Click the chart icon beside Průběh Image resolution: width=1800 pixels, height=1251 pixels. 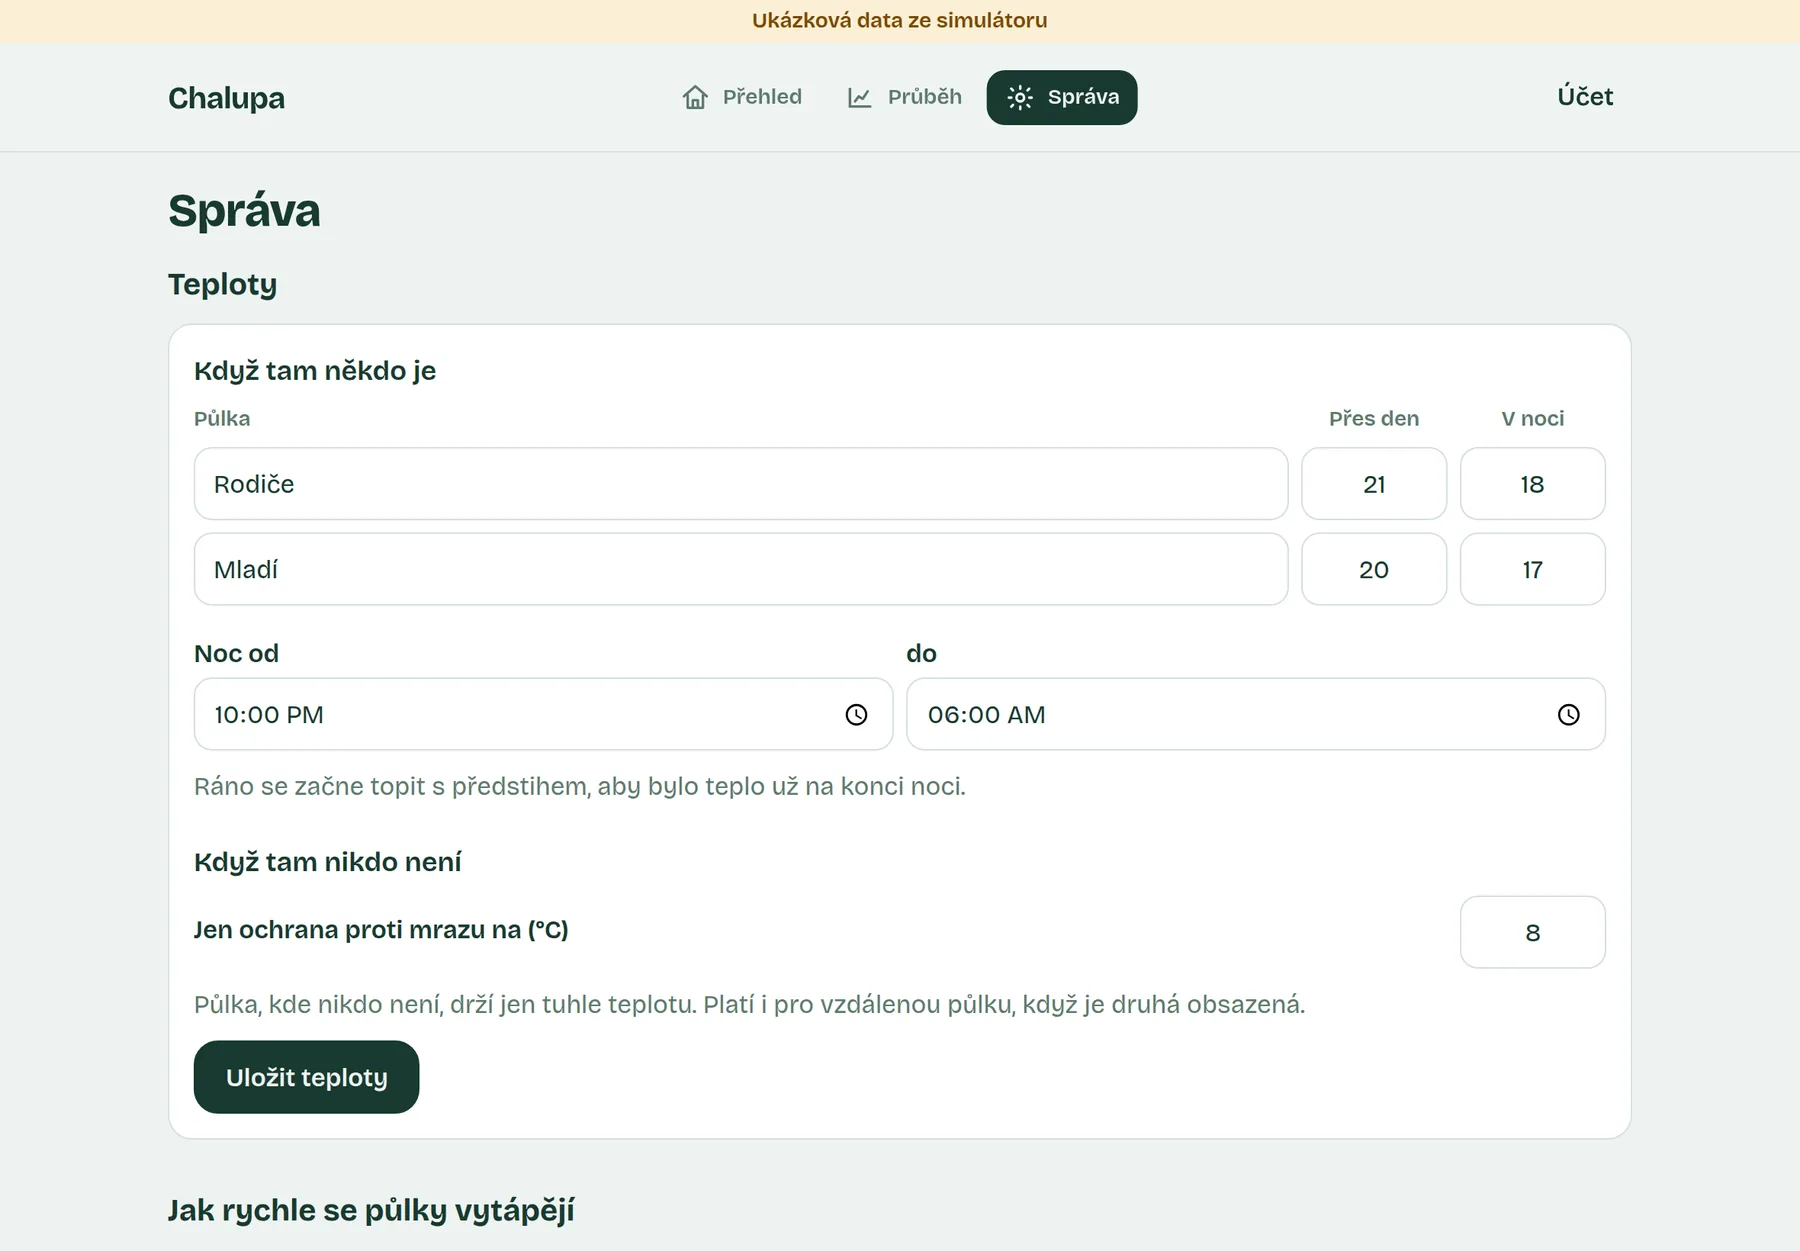point(859,97)
